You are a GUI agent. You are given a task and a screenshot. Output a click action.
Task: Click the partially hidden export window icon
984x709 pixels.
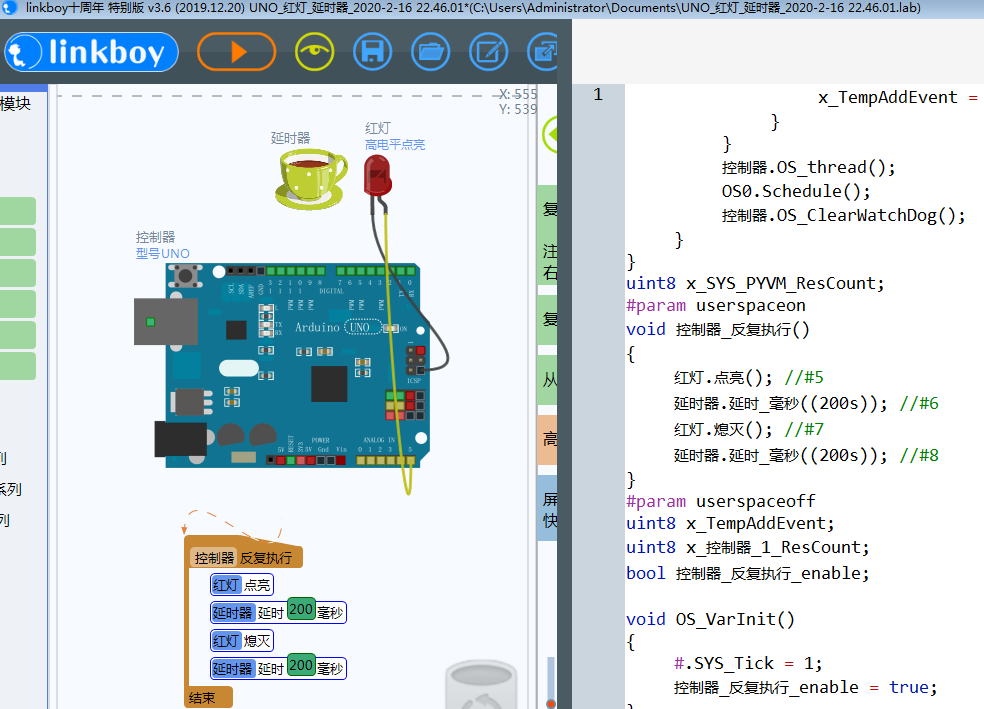tap(544, 51)
